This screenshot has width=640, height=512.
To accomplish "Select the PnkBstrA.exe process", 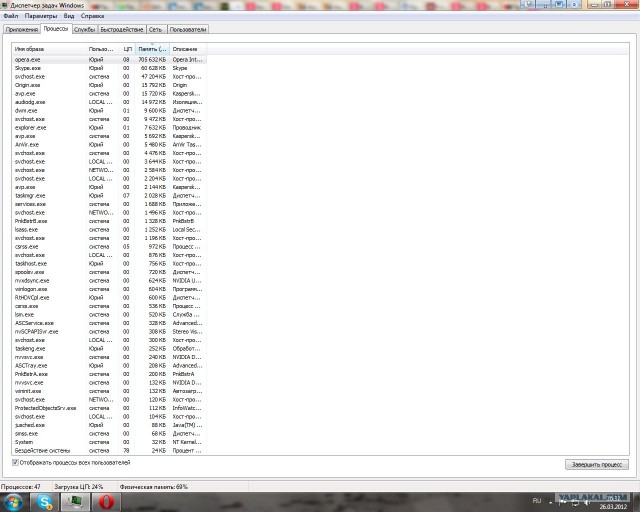I will pos(109,374).
